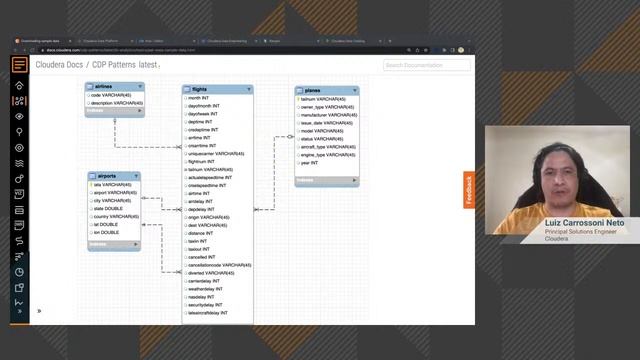This screenshot has height=360, width=640.
Task: Click 'origin VARCHAR(45)' in flights table
Action: pyautogui.click(x=209, y=218)
